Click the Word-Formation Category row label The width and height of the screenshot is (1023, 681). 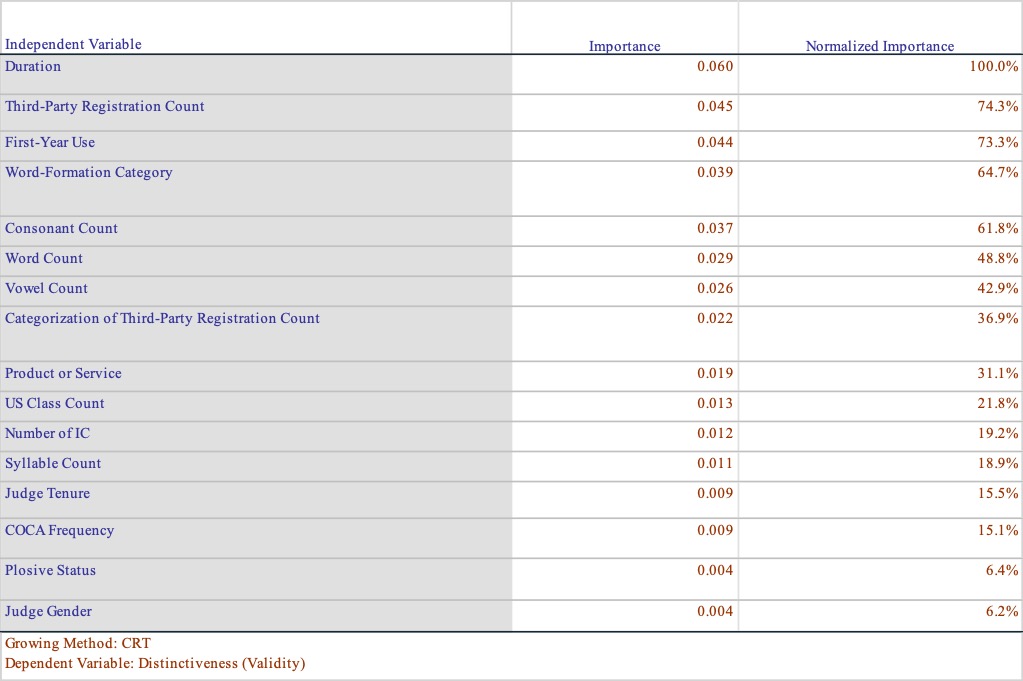pyautogui.click(x=88, y=173)
